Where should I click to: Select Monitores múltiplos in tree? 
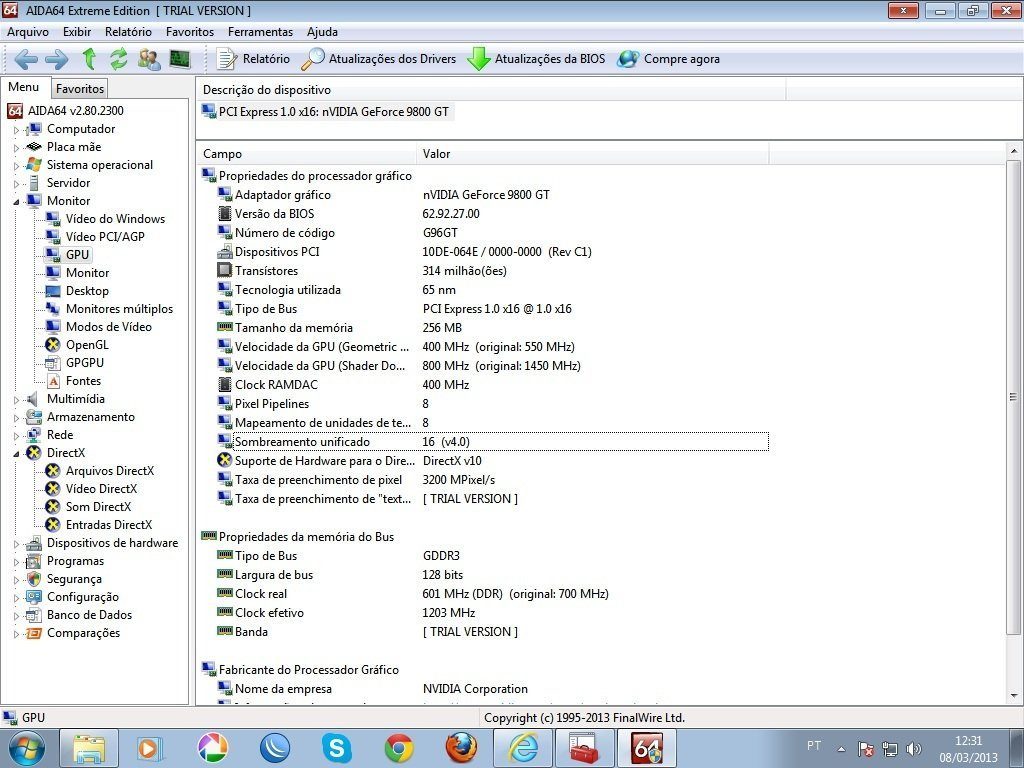[120, 309]
